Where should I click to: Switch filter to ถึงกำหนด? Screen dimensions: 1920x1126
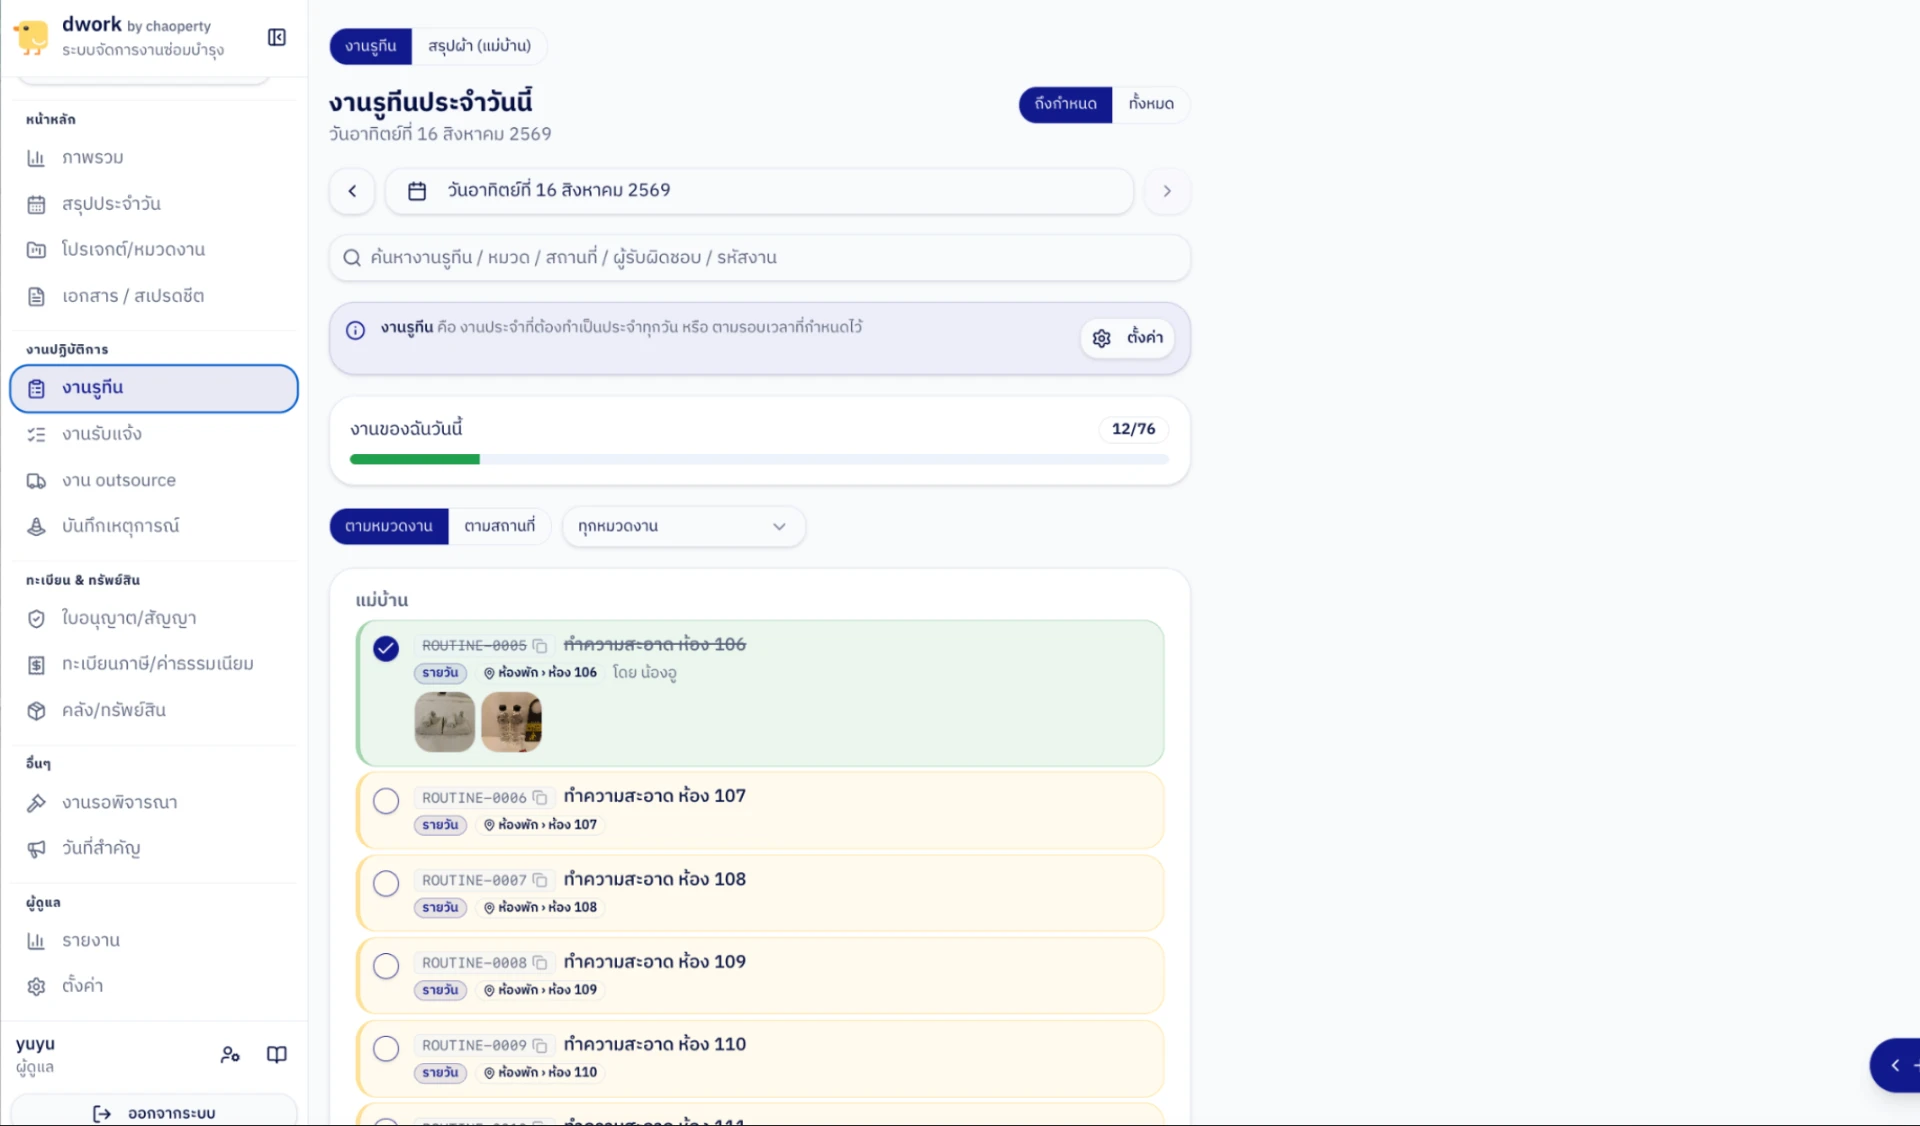[1065, 104]
